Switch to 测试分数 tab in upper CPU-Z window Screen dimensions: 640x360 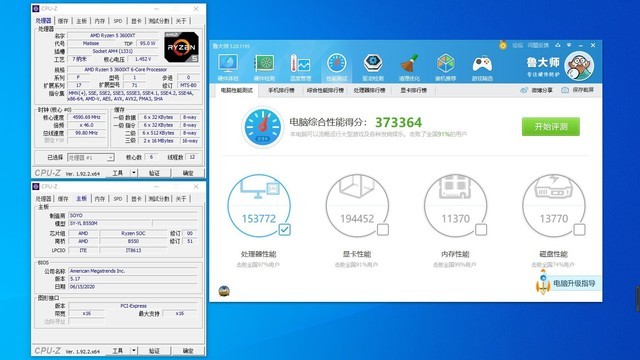pyautogui.click(x=159, y=21)
